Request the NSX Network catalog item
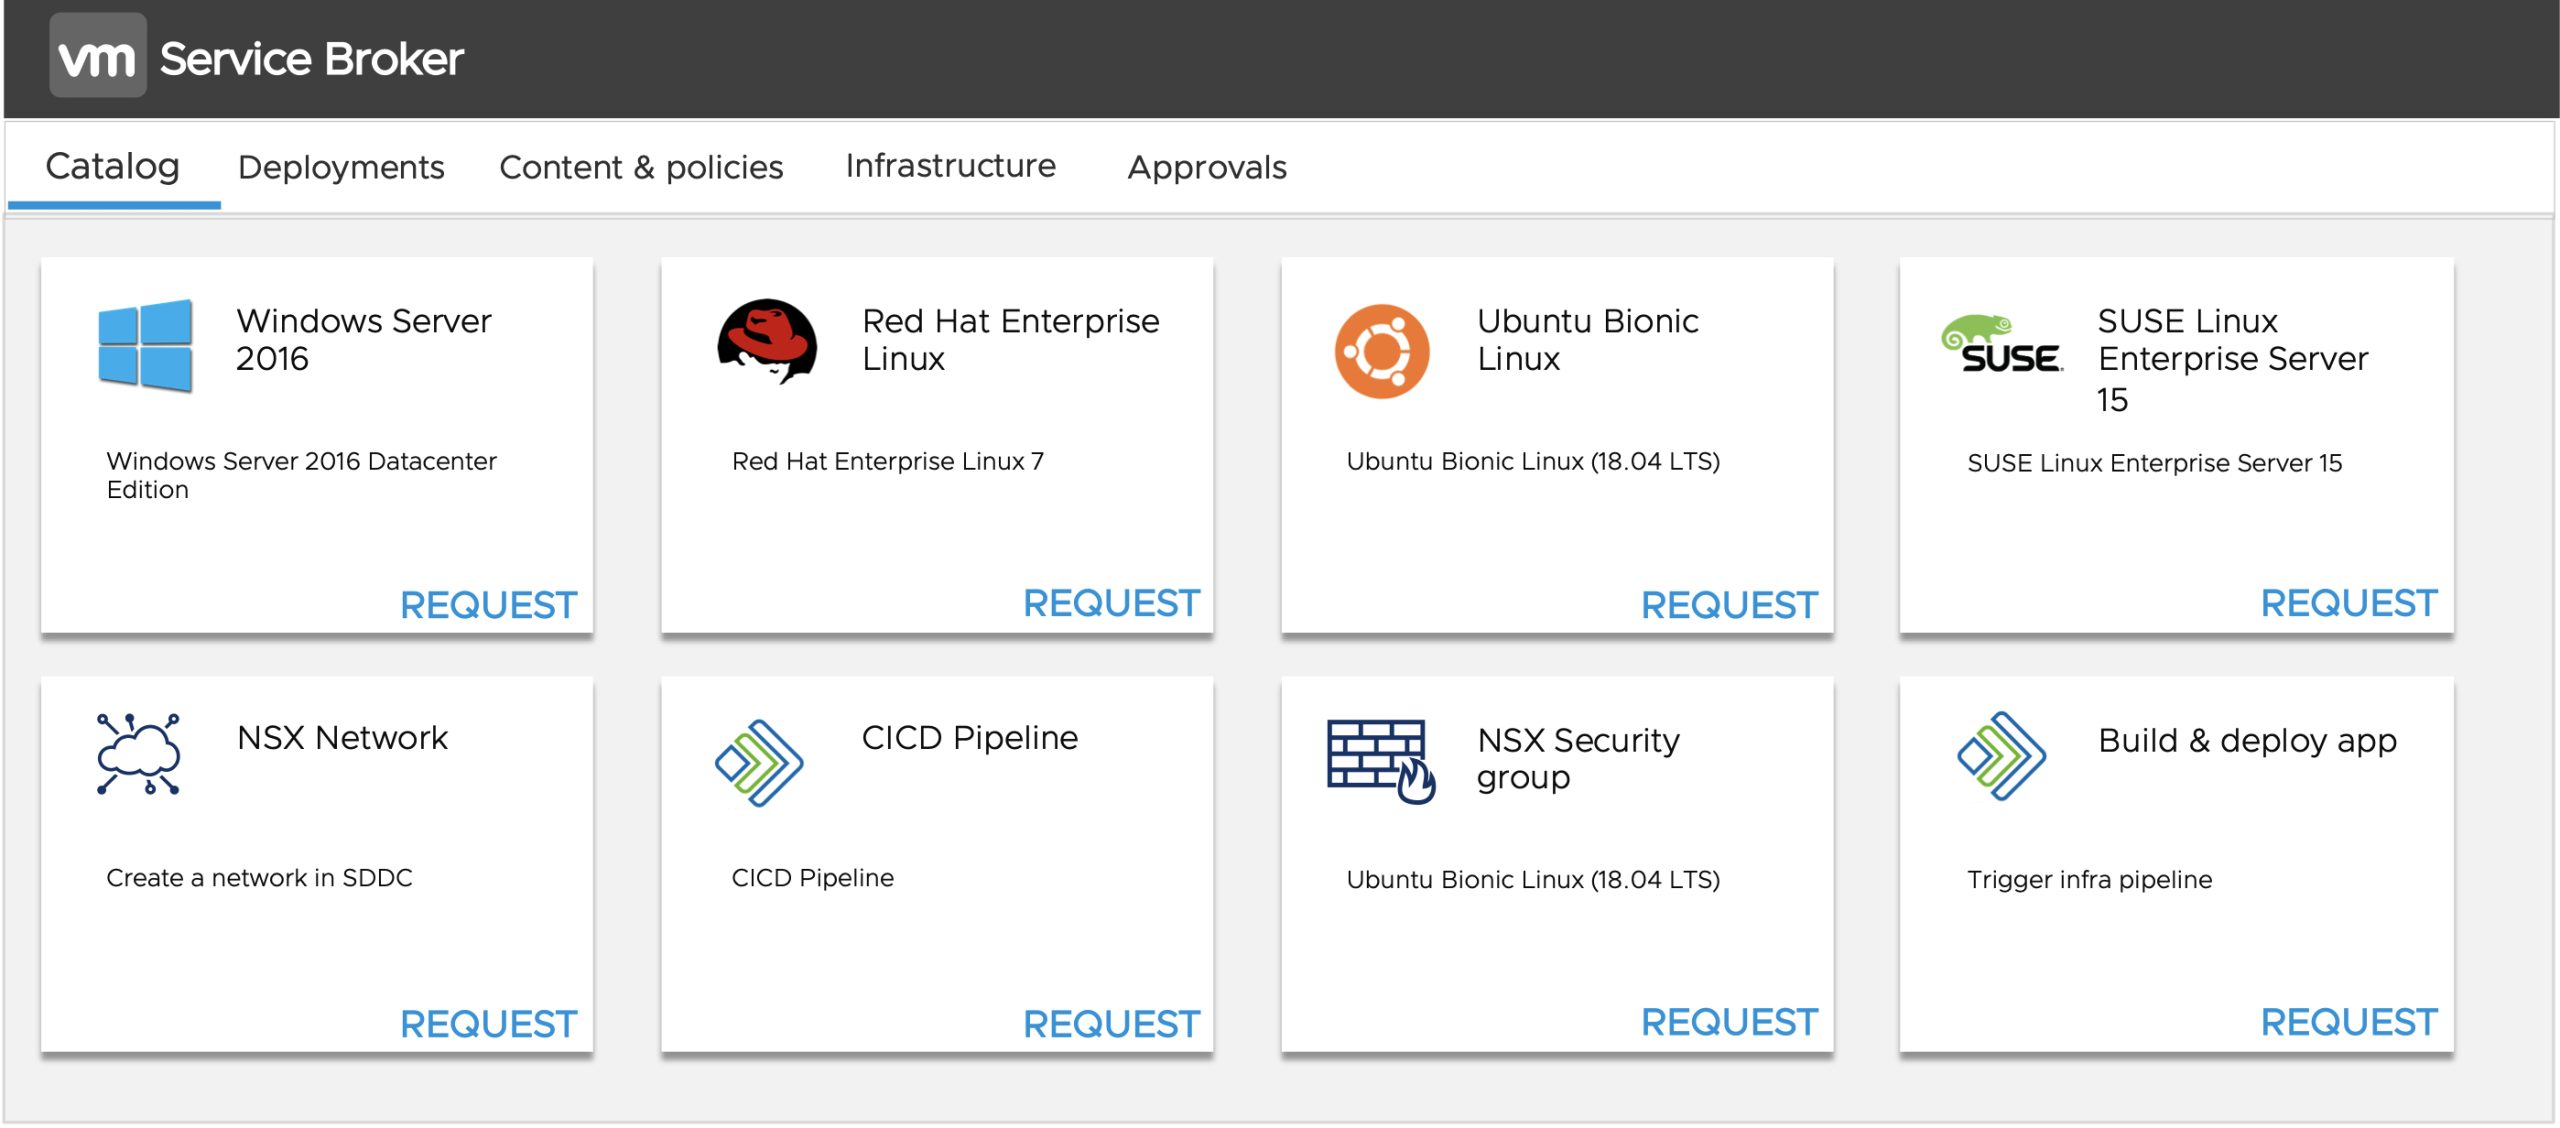This screenshot has width=2560, height=1128. pos(488,1023)
